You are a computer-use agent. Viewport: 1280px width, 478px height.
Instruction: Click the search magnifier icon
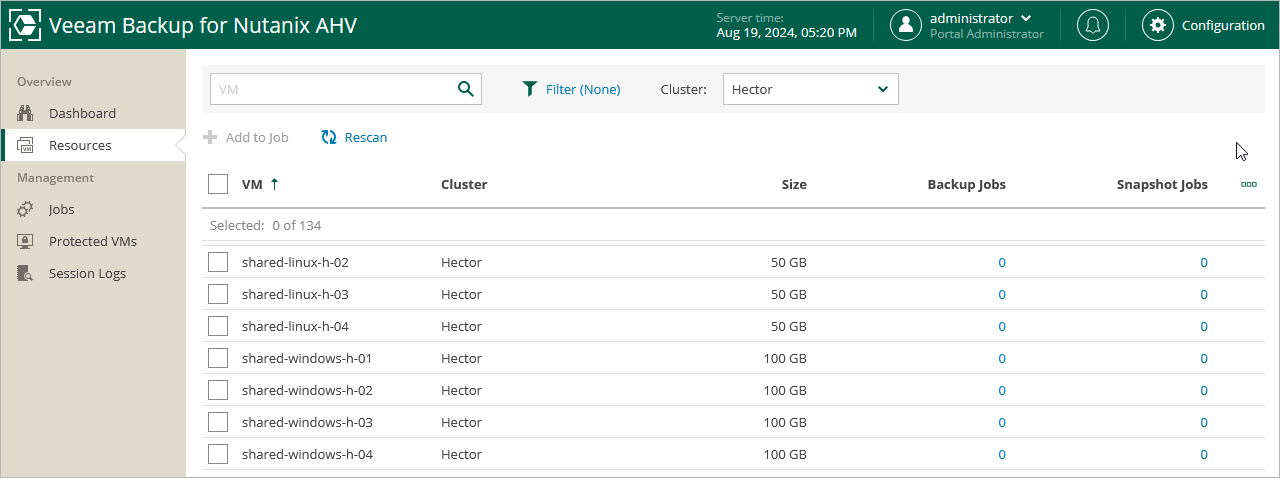click(x=465, y=89)
